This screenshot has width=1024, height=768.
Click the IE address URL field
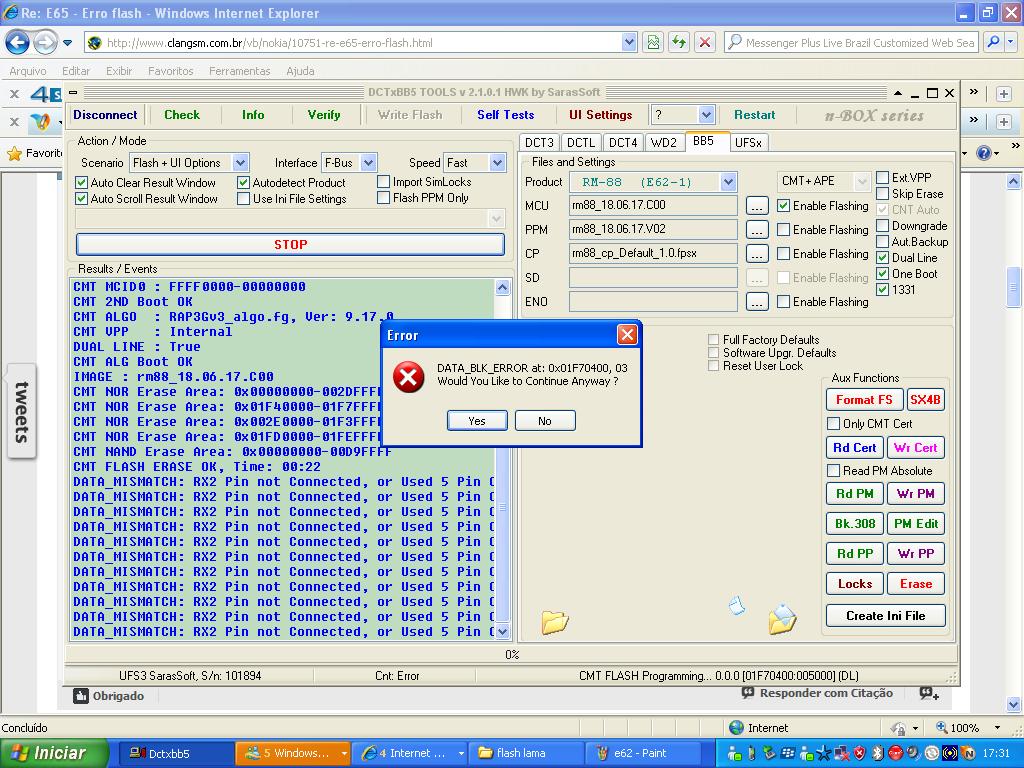point(362,42)
